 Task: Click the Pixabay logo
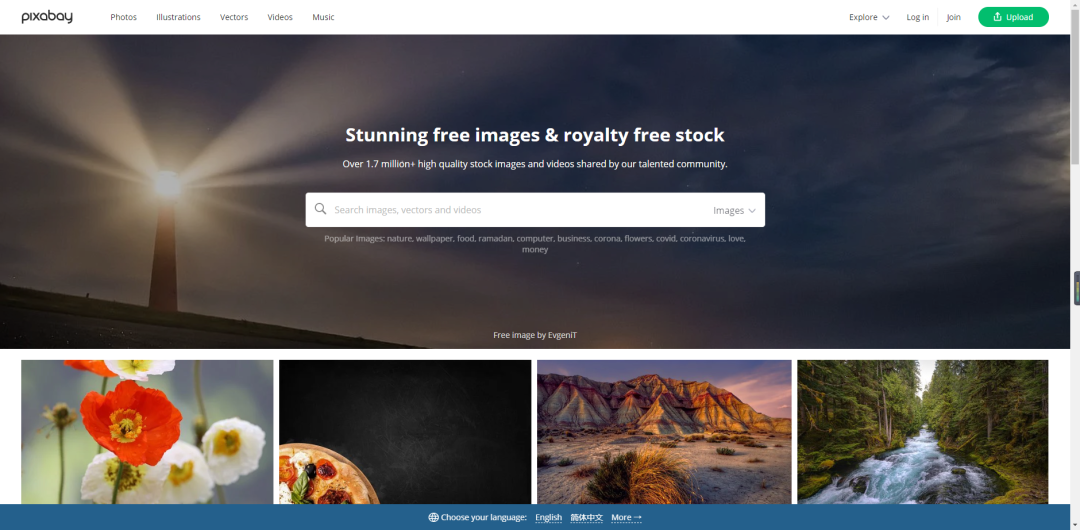coord(47,17)
